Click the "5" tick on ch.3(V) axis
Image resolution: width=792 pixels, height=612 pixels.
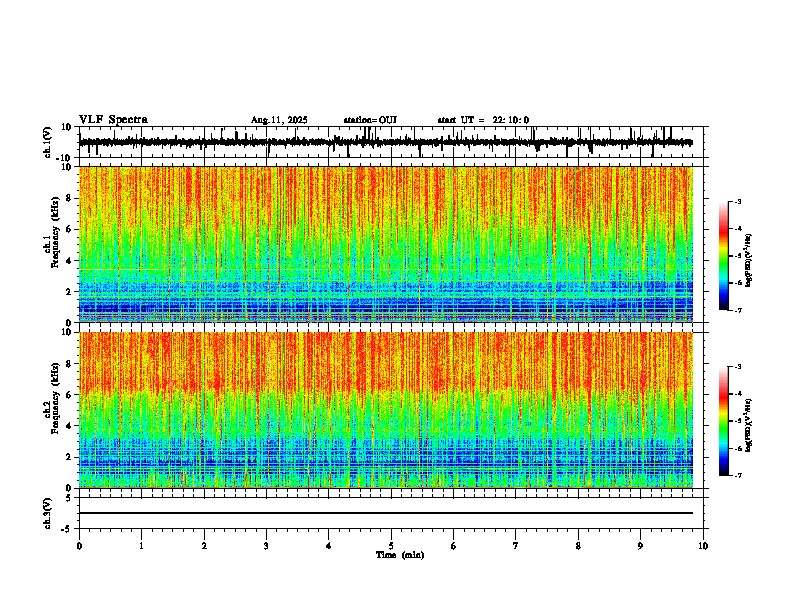point(70,497)
